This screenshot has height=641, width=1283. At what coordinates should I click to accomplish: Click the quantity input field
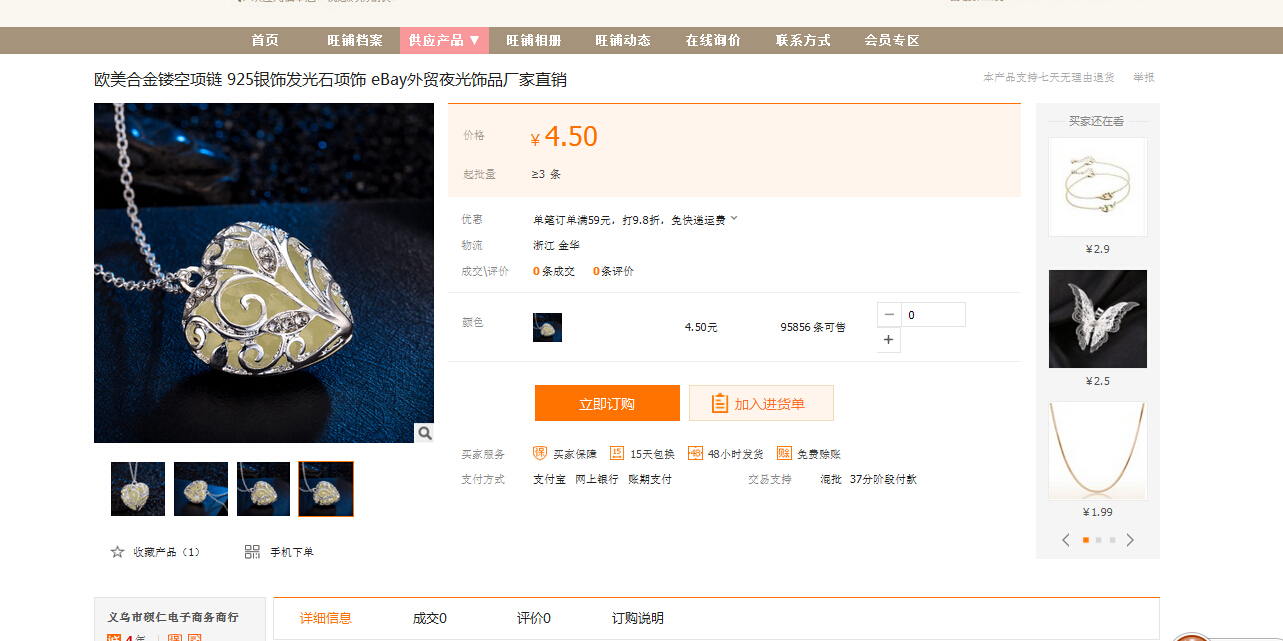[934, 314]
